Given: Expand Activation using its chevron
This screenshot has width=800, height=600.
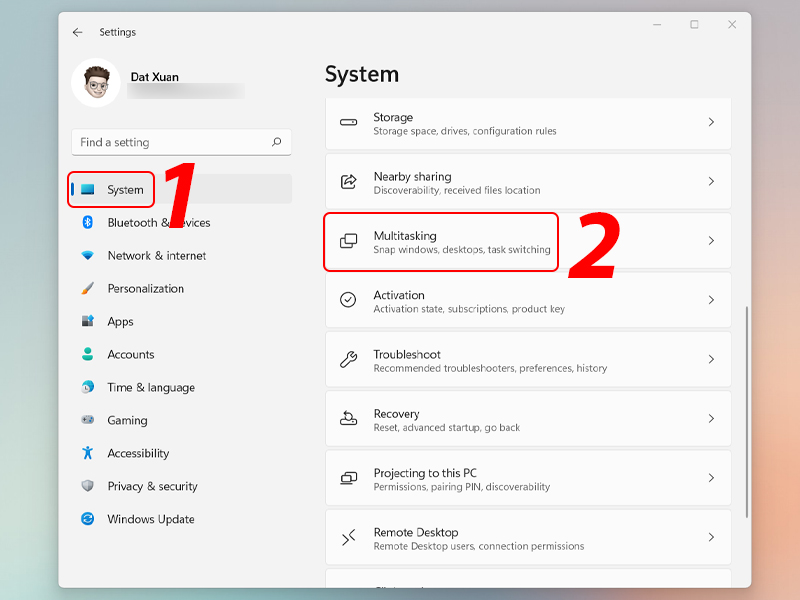Looking at the screenshot, I should coord(711,299).
